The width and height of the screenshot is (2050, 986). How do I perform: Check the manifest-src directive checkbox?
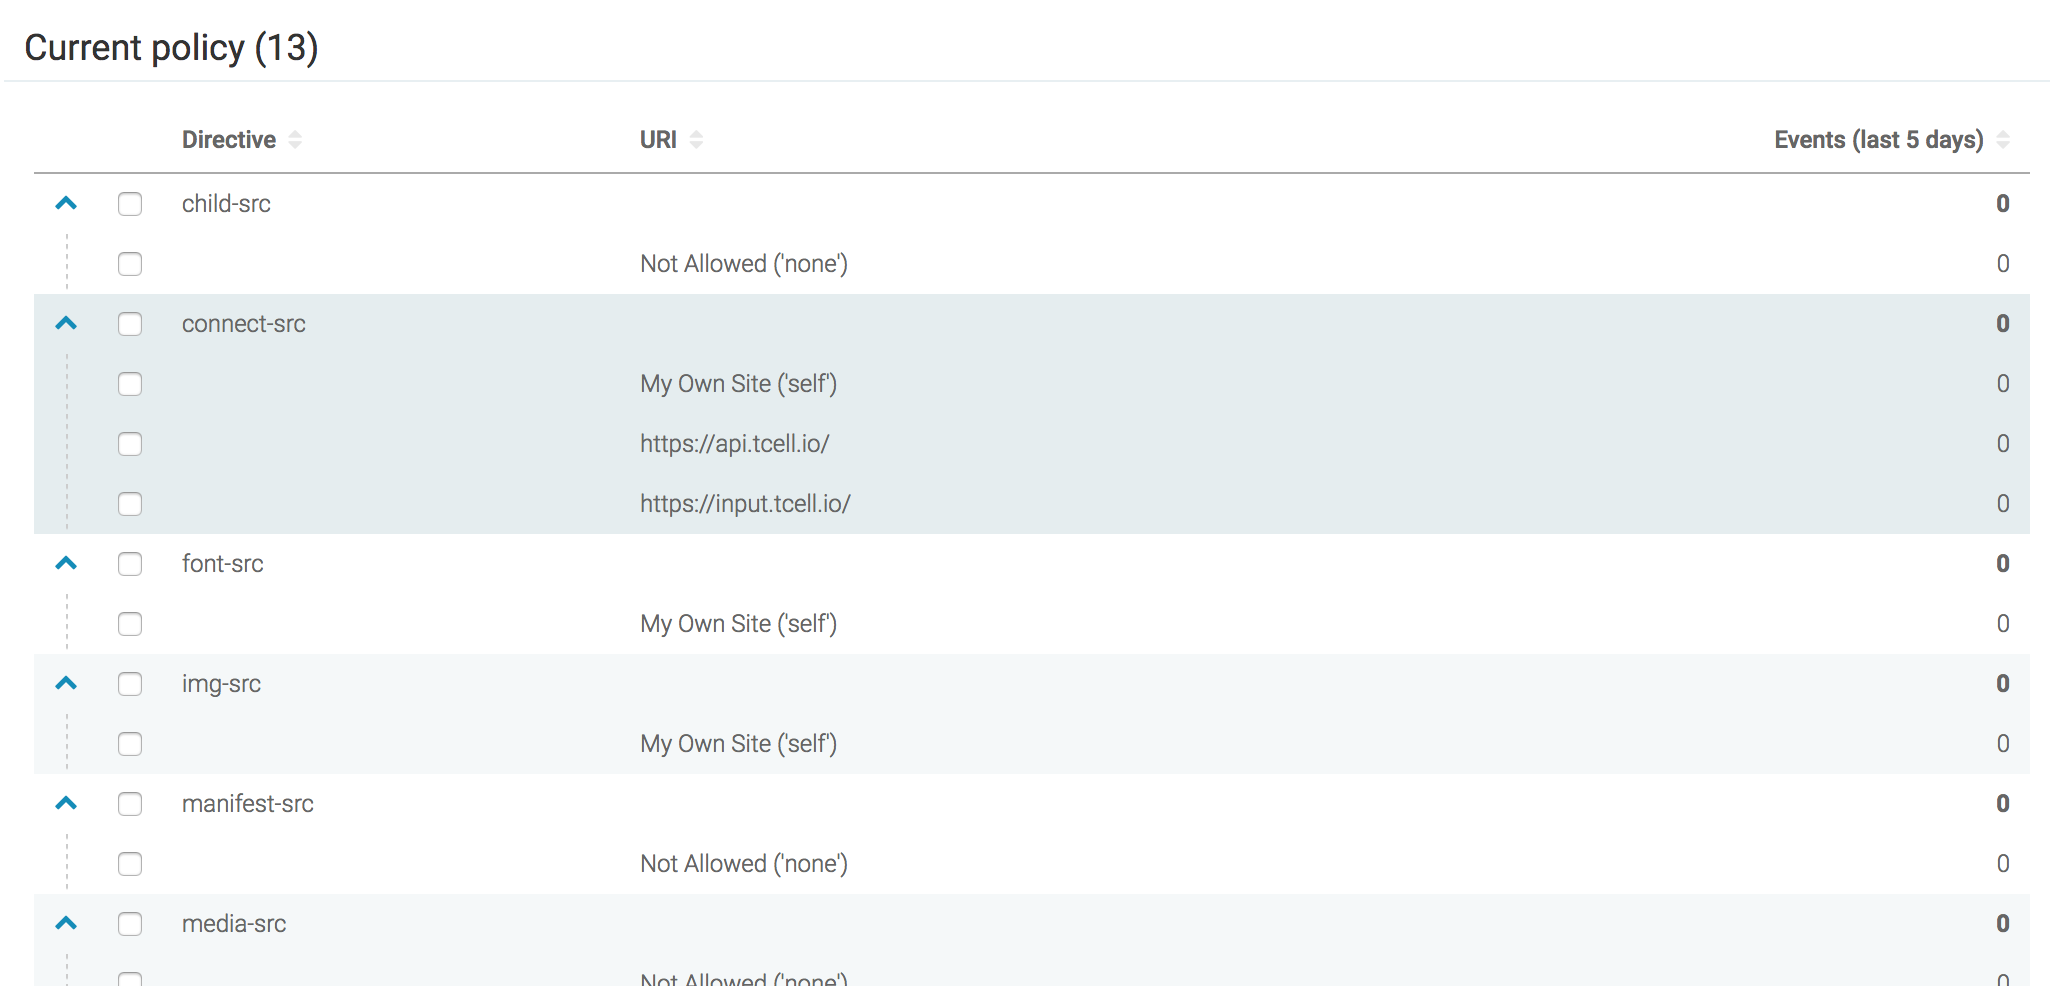pos(130,804)
